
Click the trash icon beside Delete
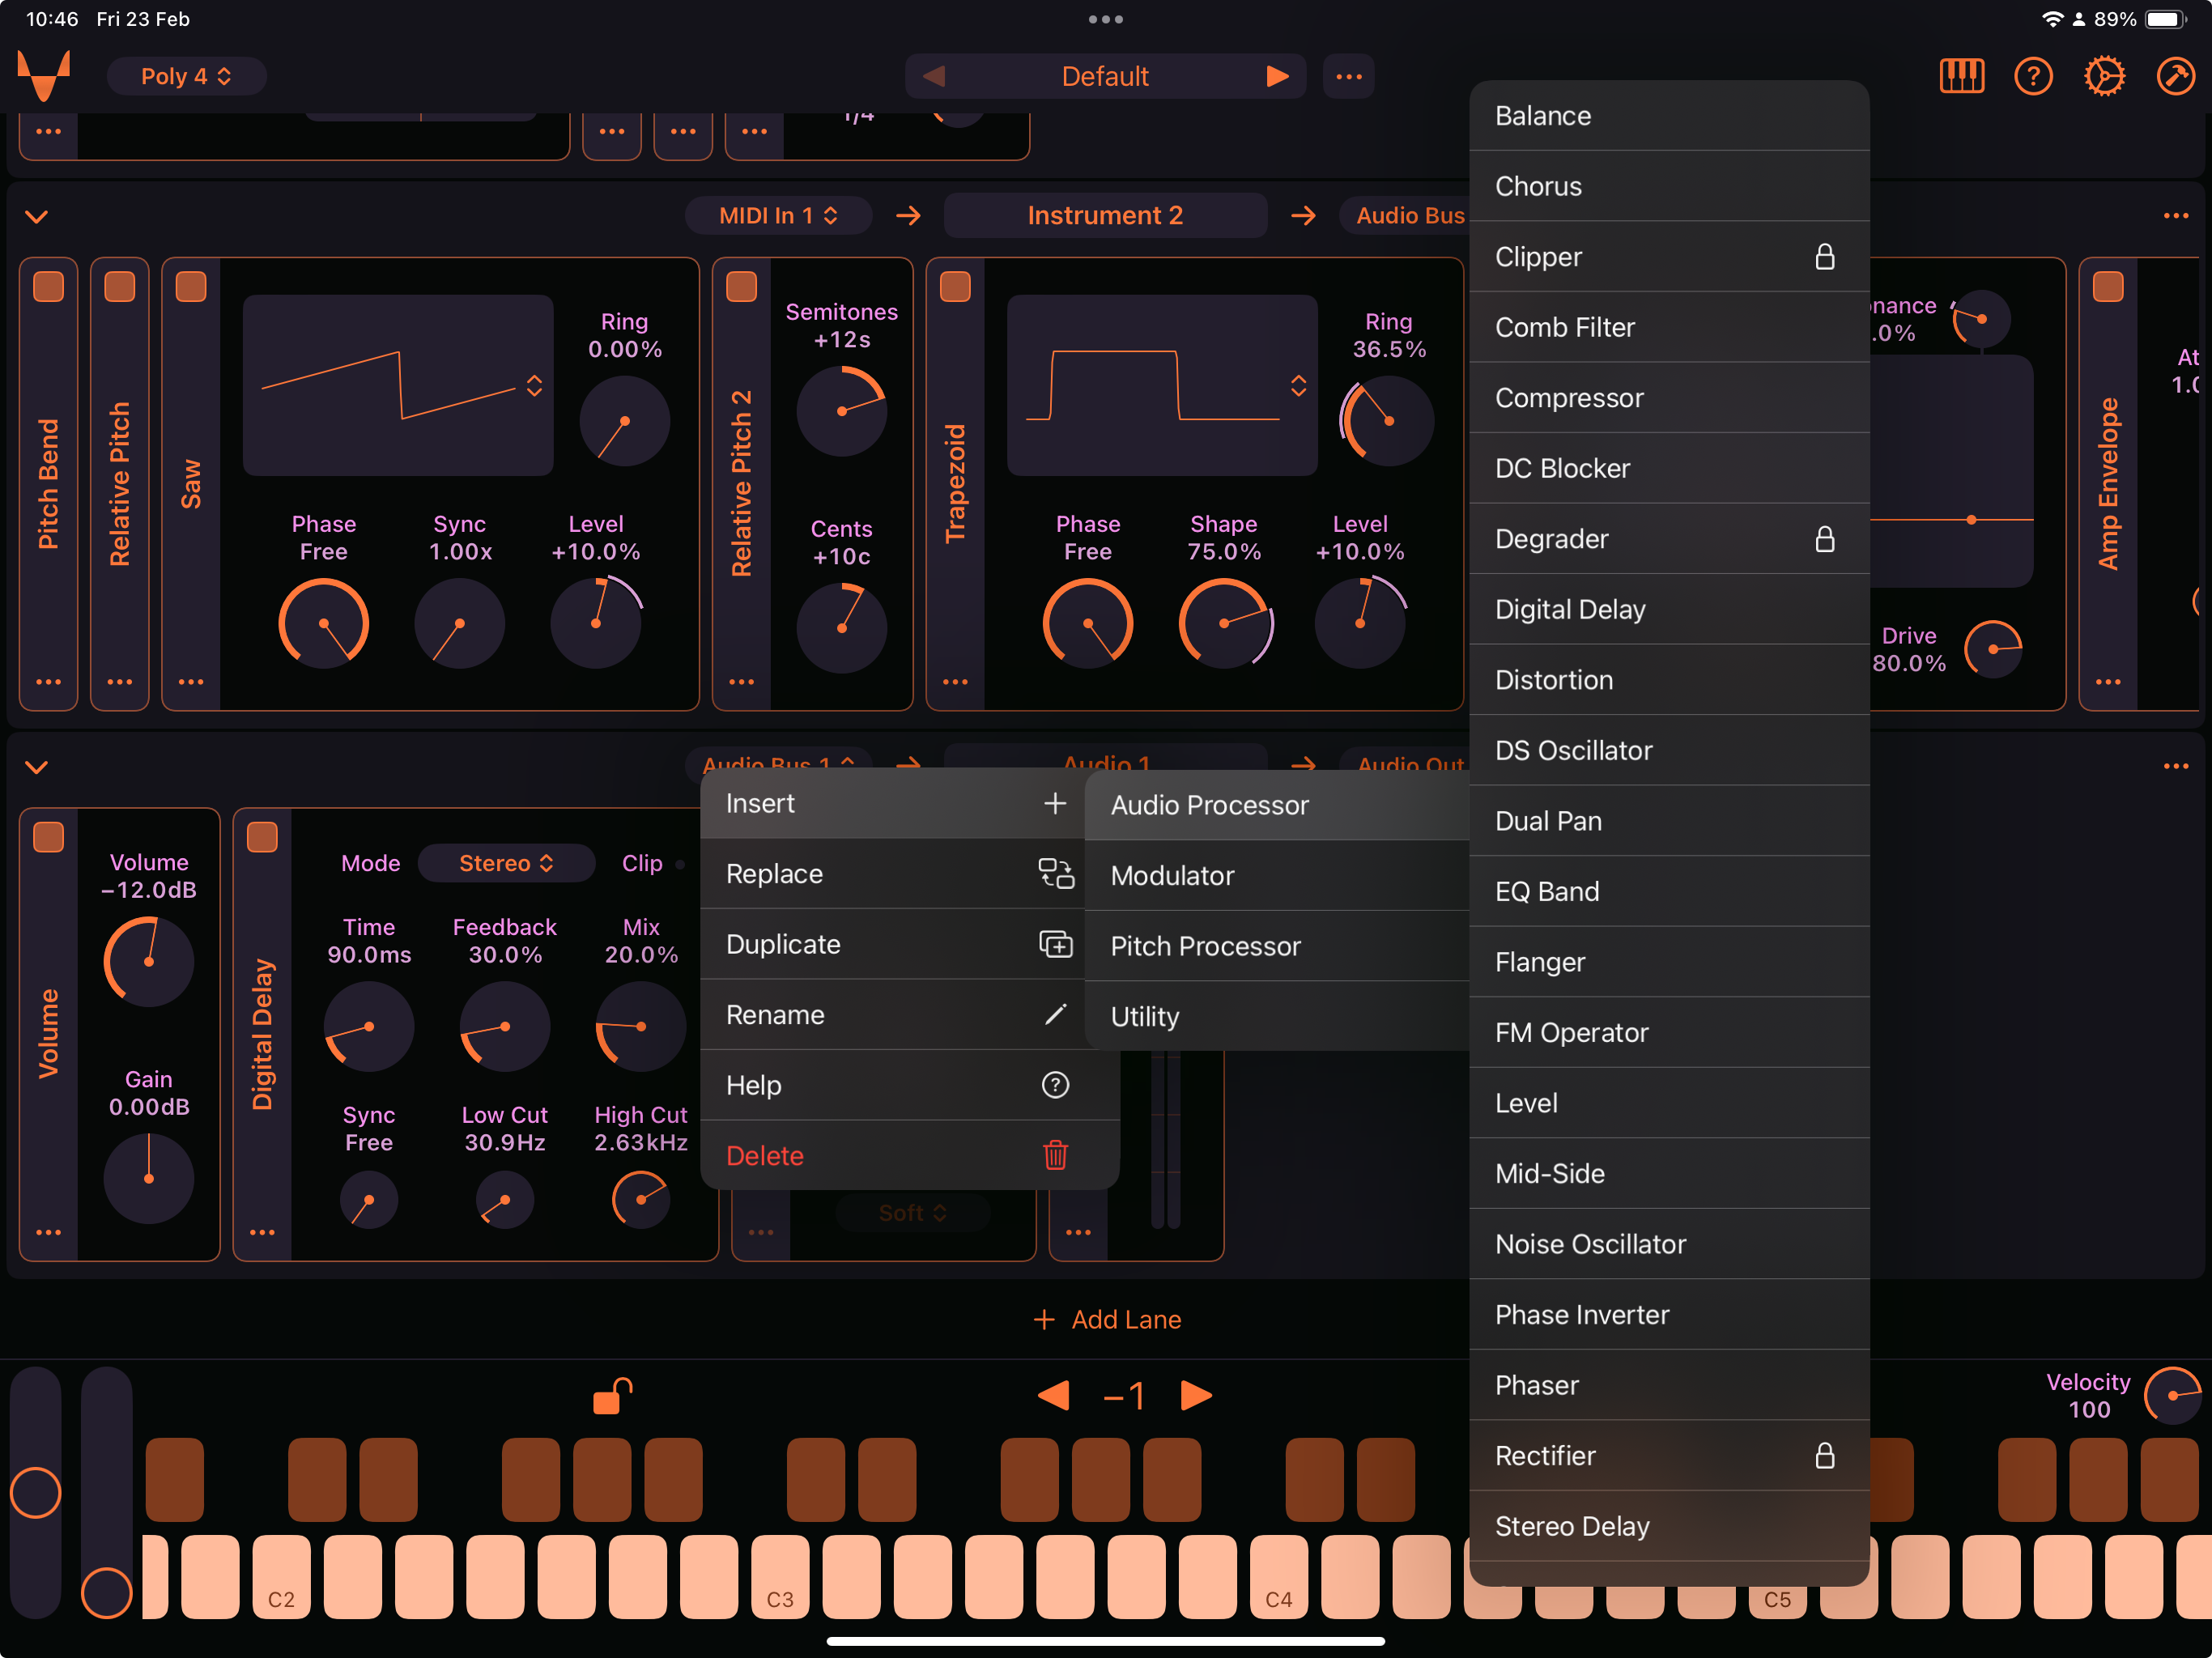coord(1055,1155)
